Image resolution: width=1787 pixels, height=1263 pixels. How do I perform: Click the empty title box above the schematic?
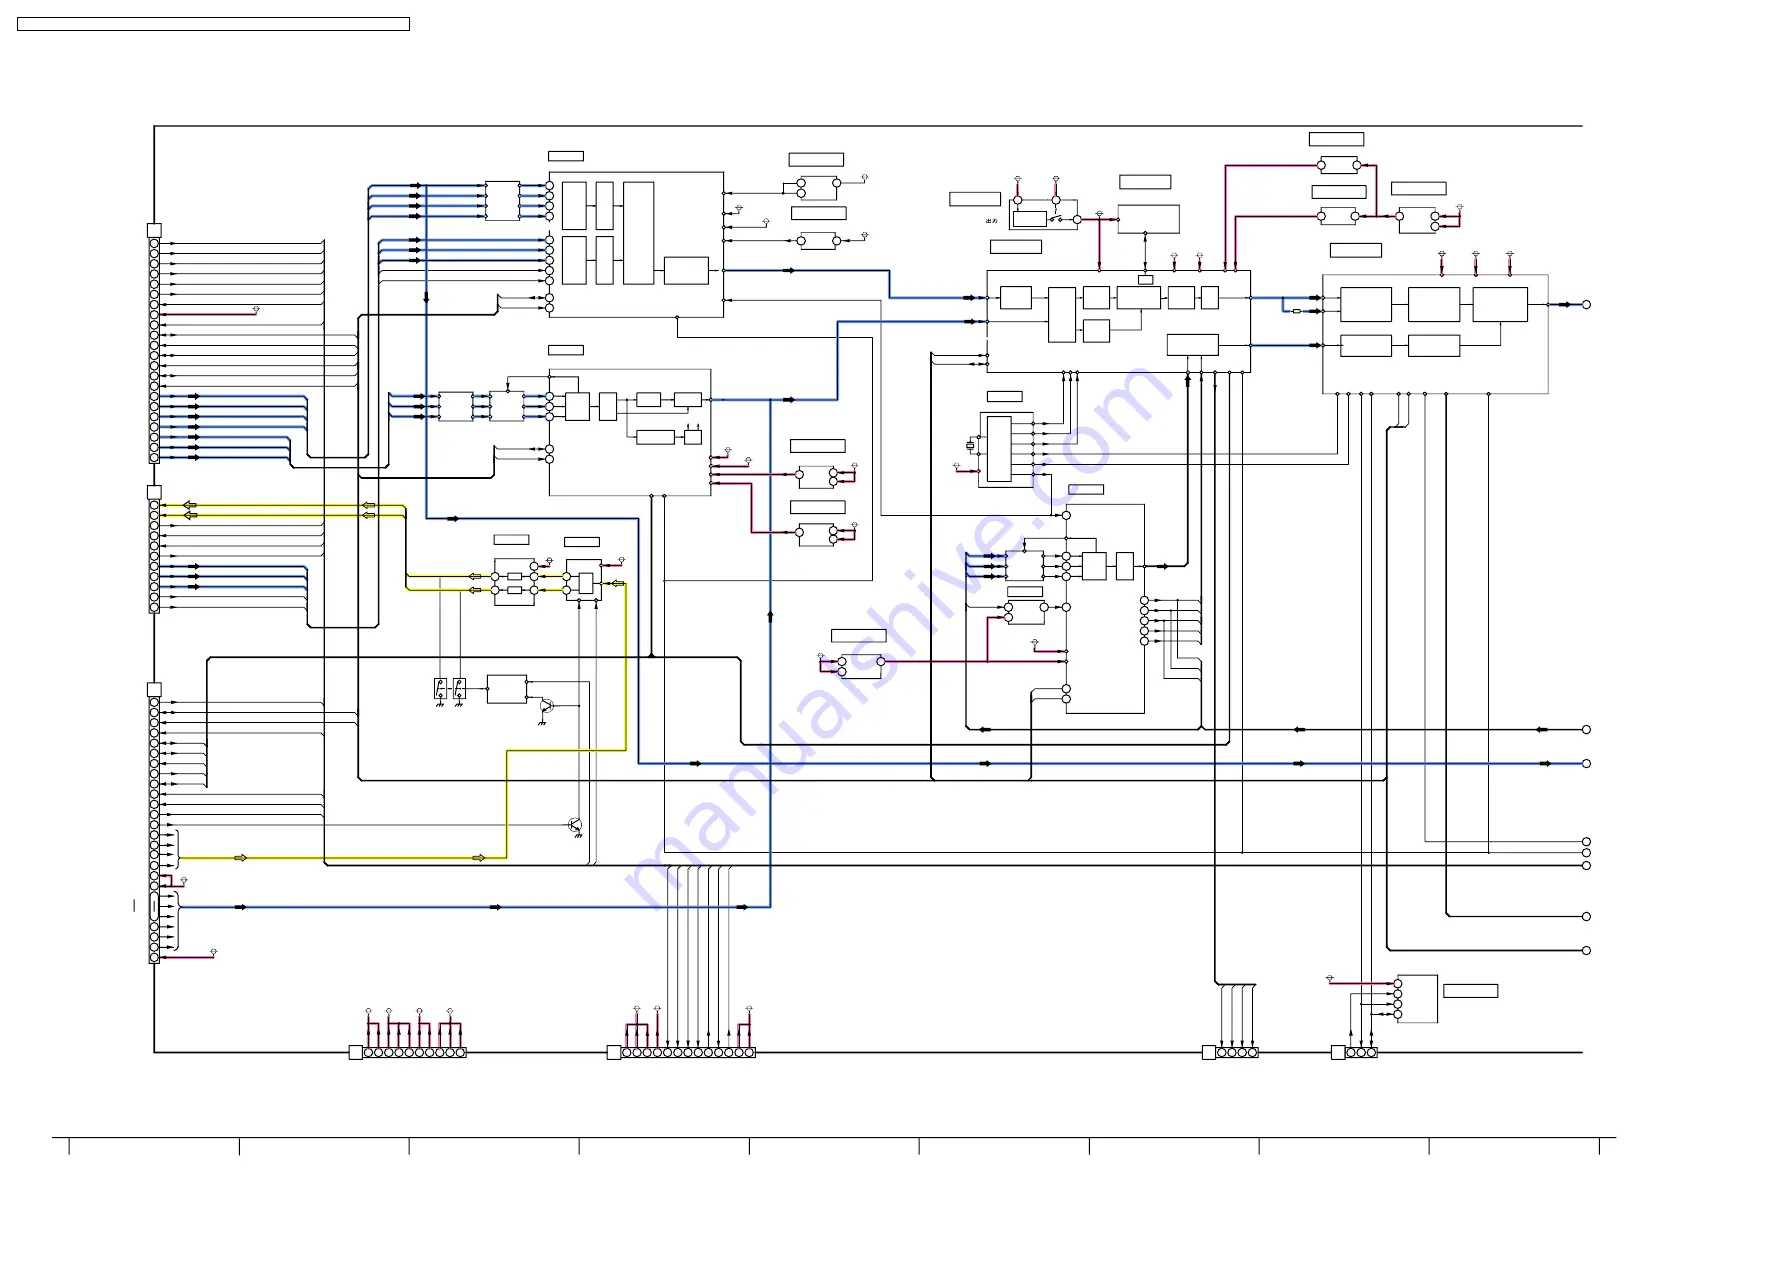click(x=213, y=24)
